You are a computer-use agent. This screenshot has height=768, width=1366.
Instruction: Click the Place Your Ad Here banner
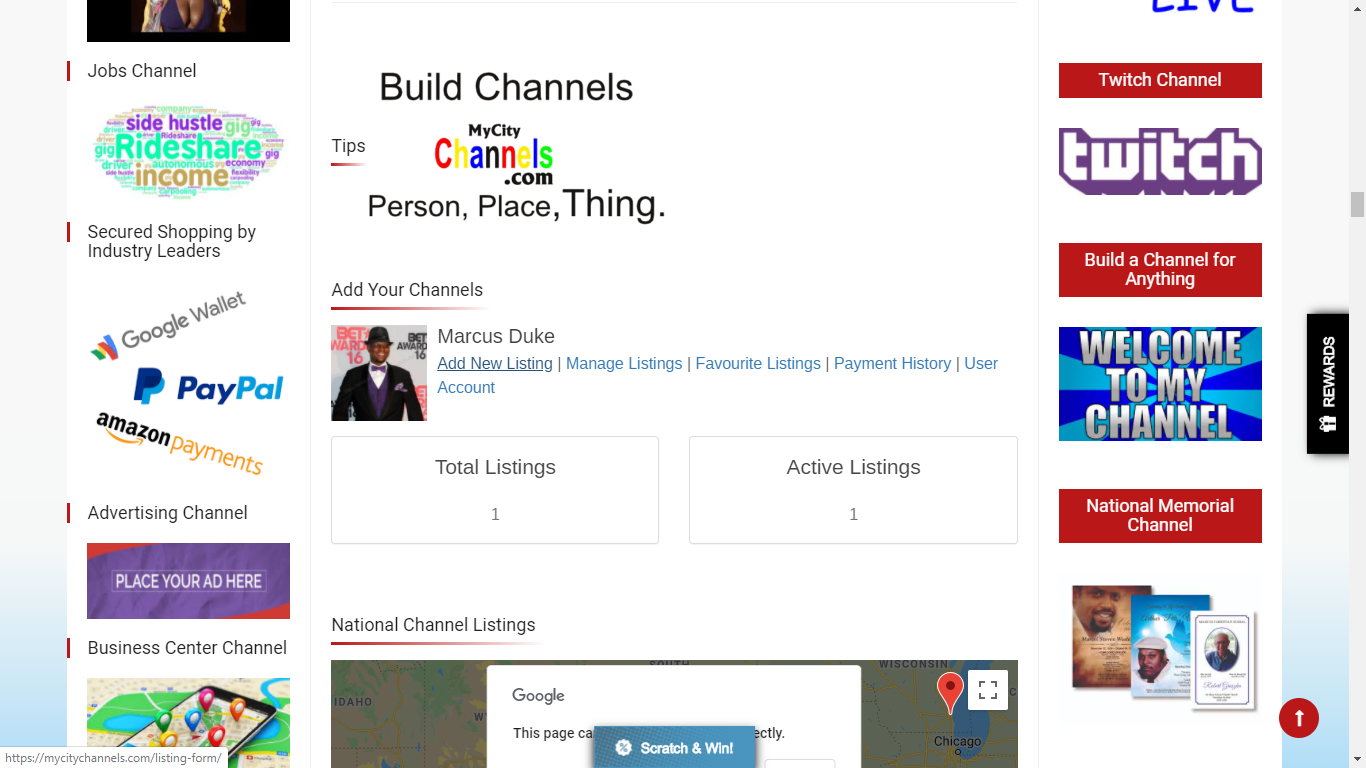(x=188, y=581)
